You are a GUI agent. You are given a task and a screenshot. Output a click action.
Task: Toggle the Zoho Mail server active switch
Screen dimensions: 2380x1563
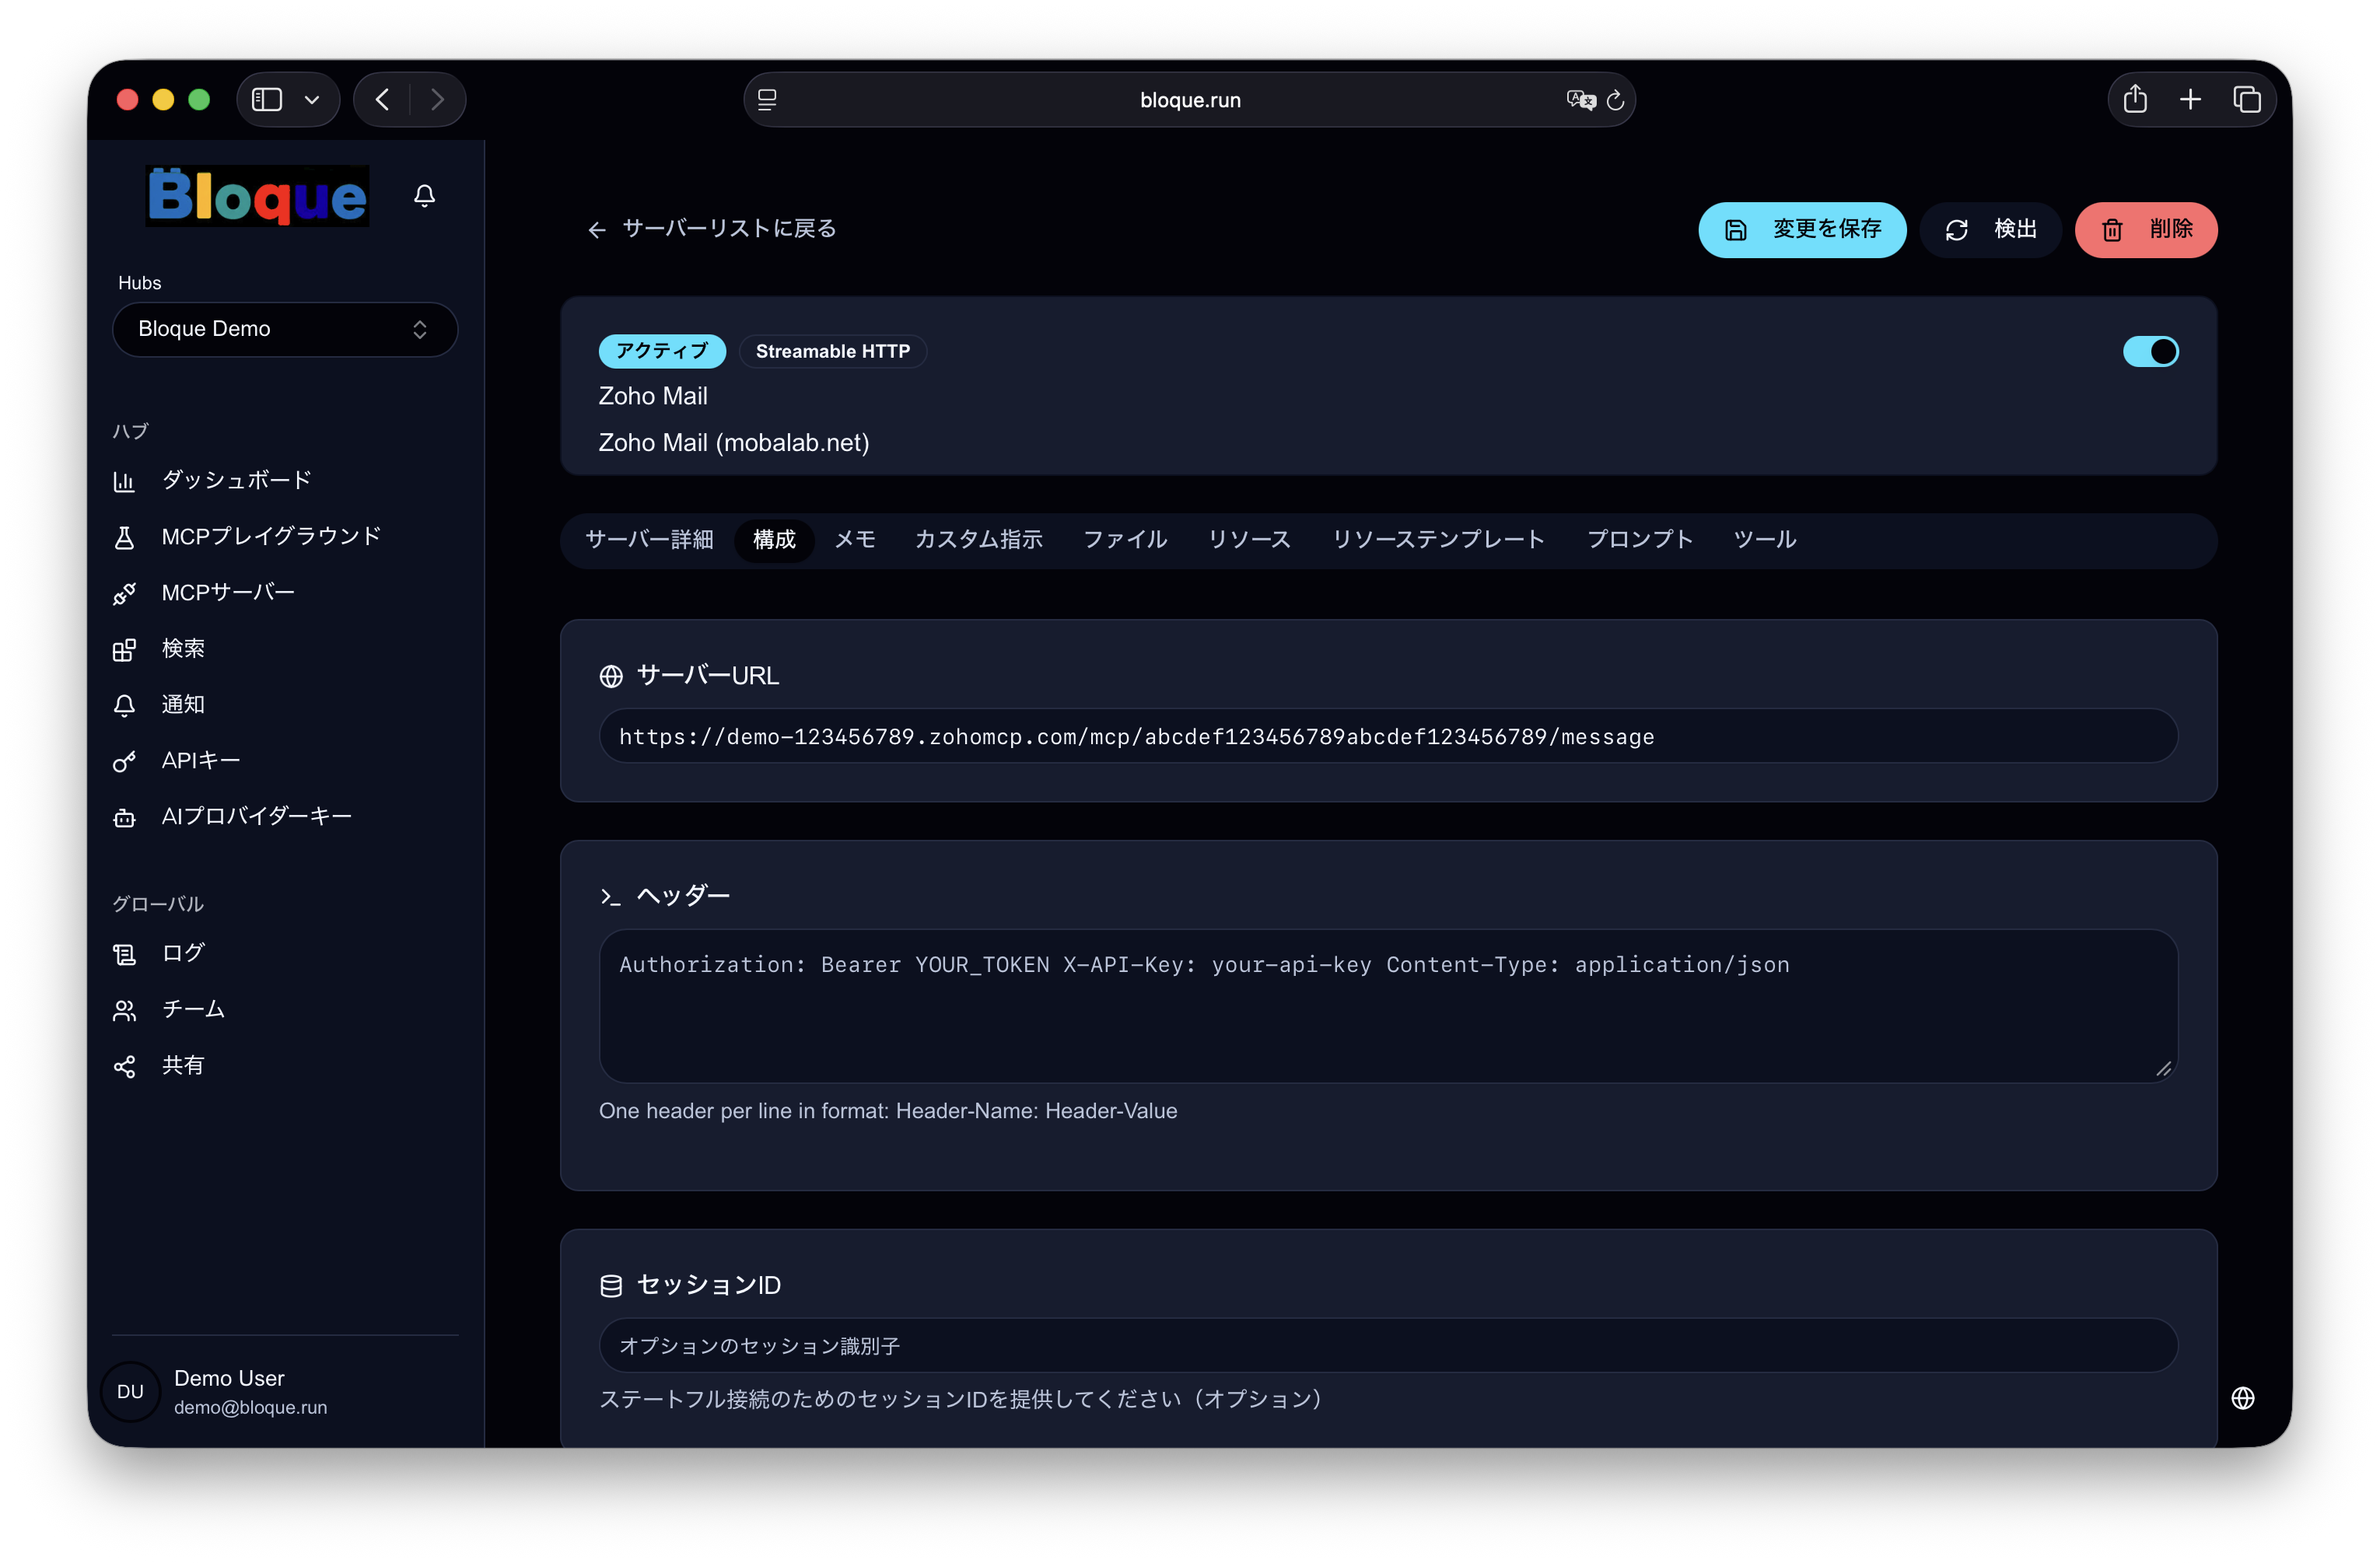[2151, 351]
